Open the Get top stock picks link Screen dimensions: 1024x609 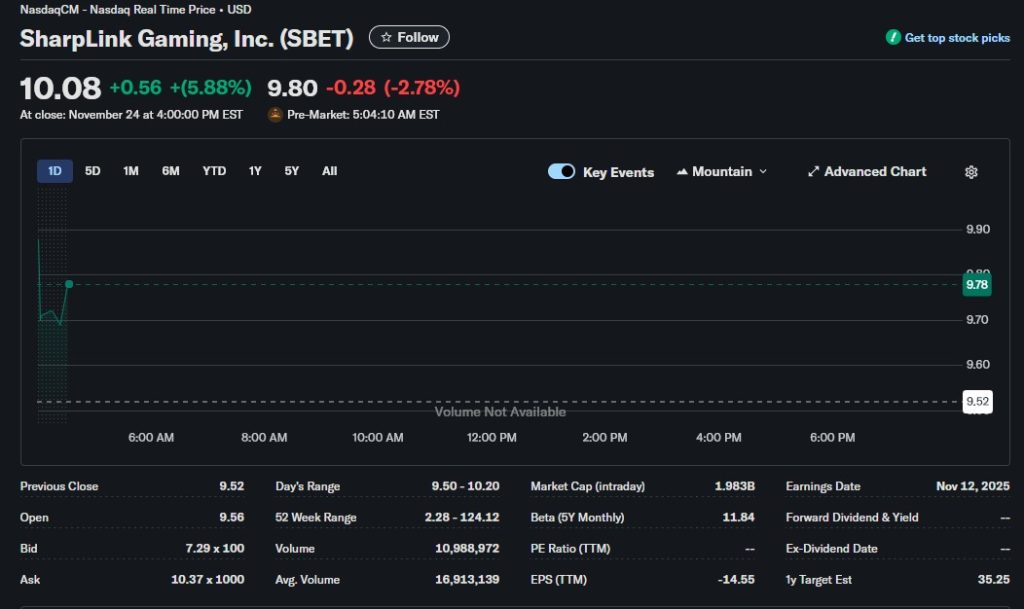[957, 37]
